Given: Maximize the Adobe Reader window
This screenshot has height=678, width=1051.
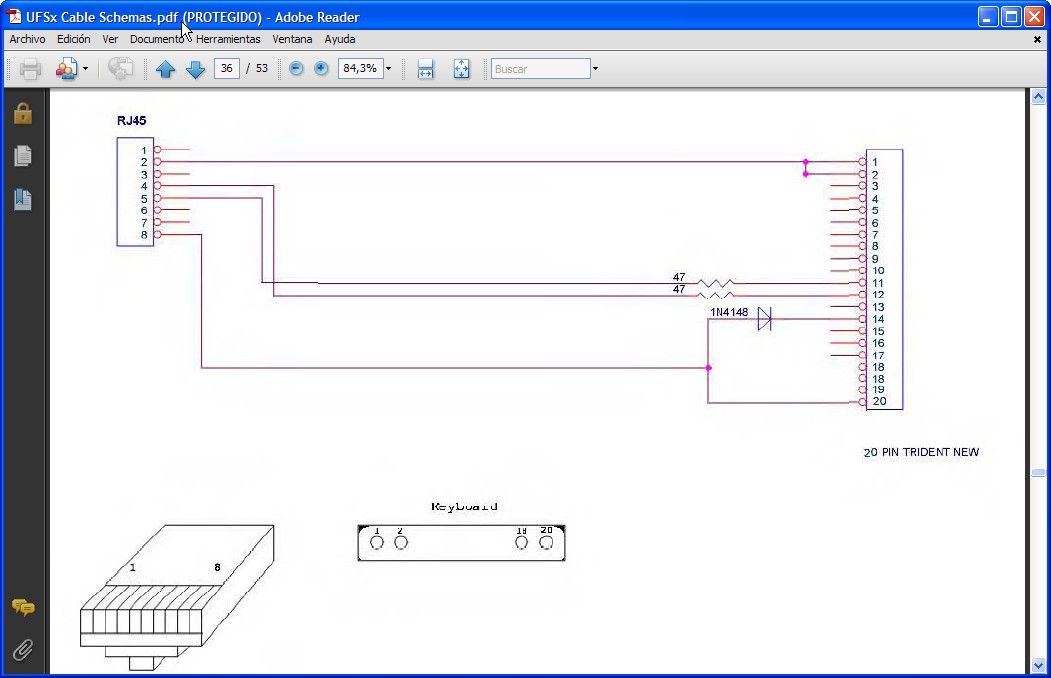Looking at the screenshot, I should pyautogui.click(x=1011, y=17).
